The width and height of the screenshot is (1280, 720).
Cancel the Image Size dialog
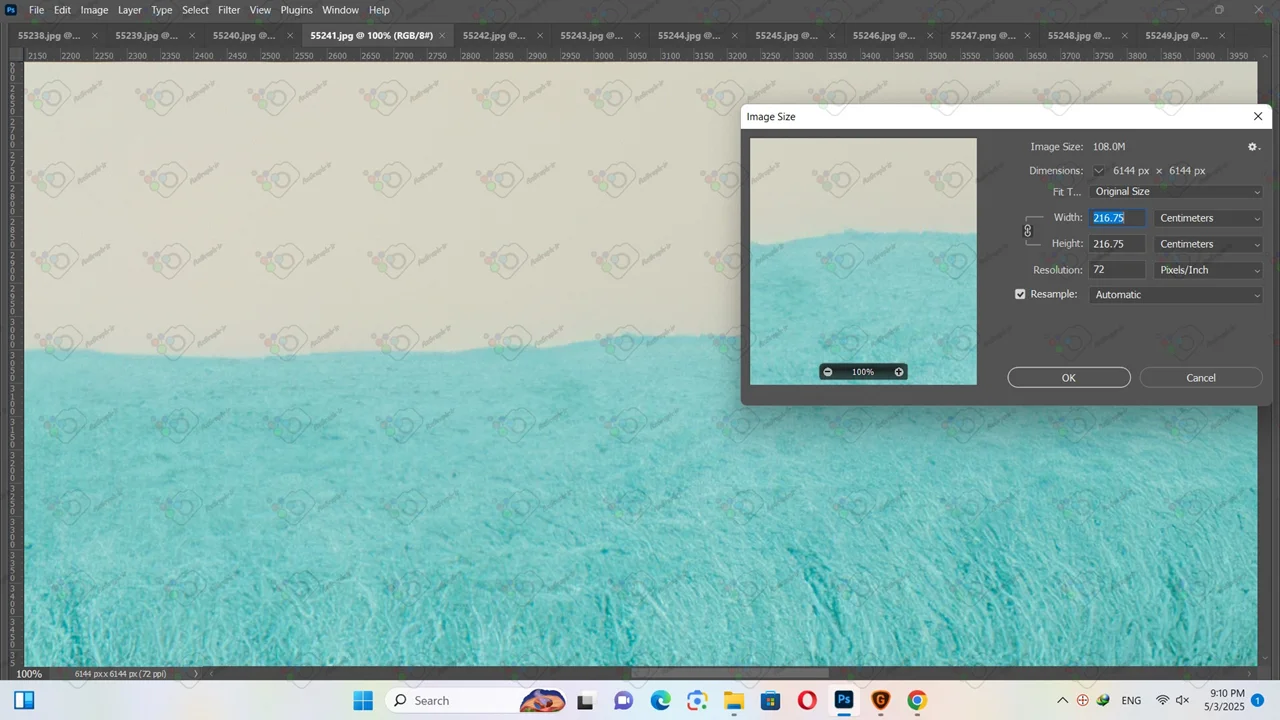(1200, 378)
